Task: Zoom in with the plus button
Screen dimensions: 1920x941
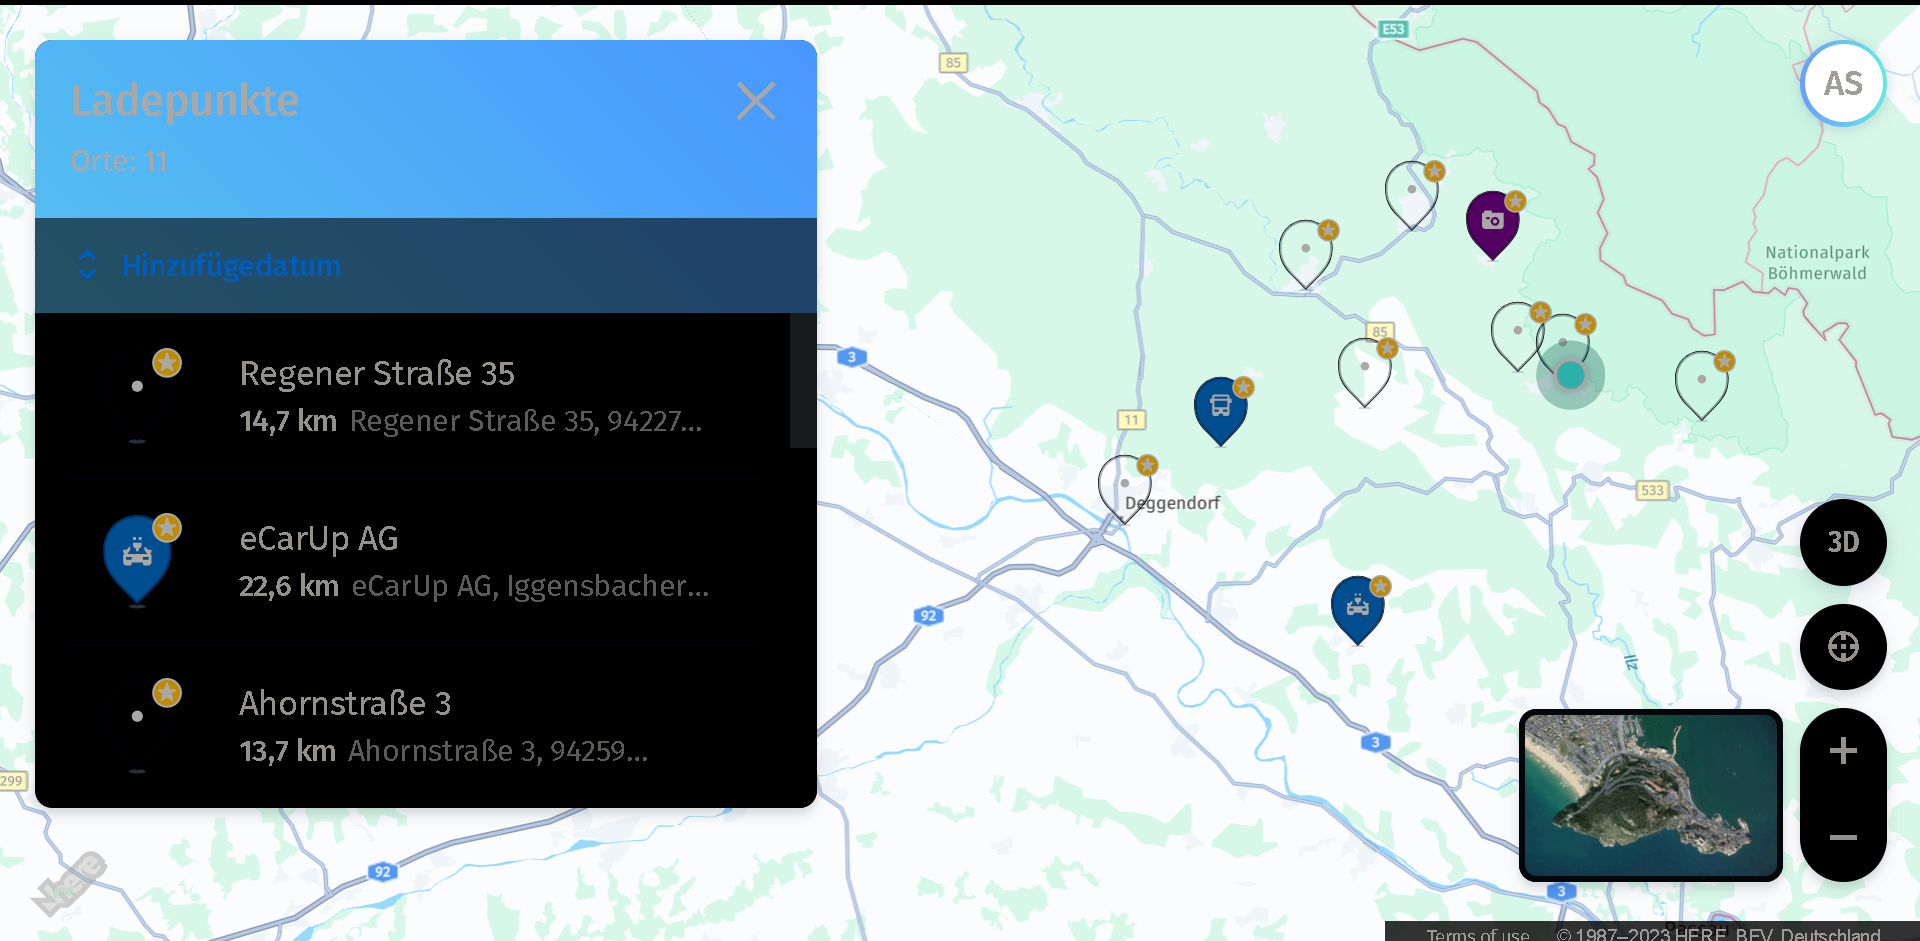Action: 1842,751
